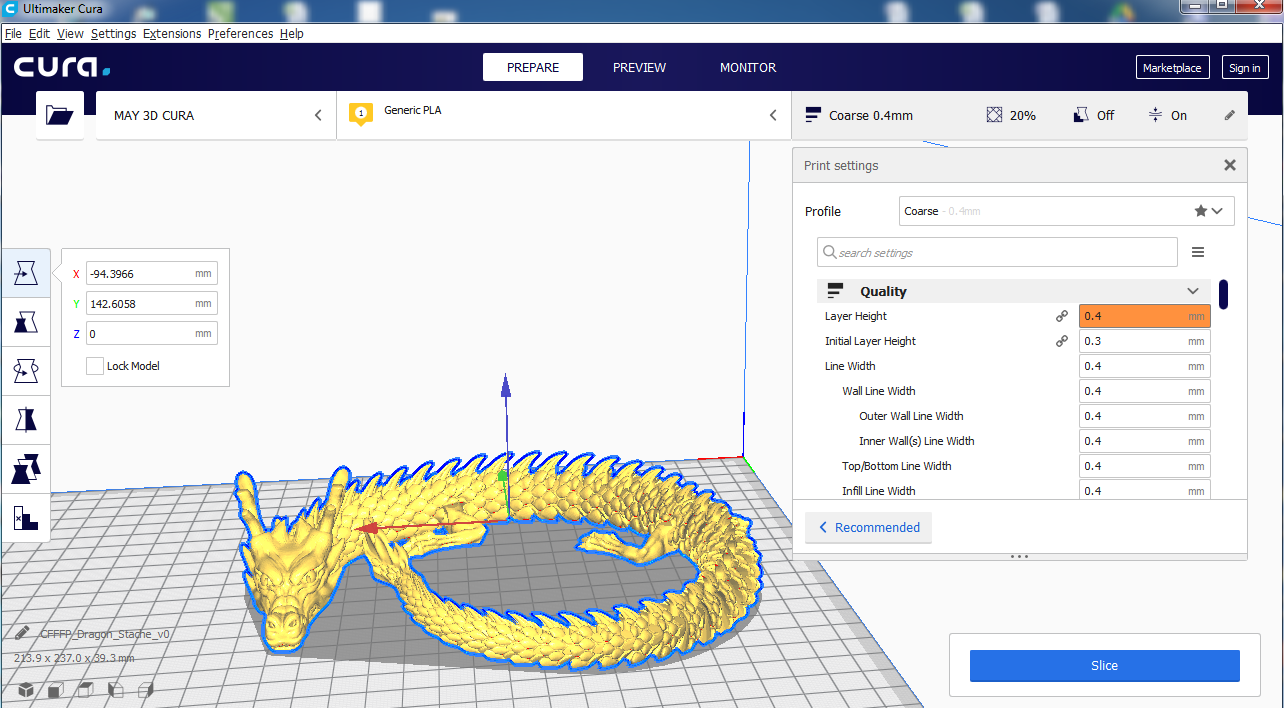
Task: Click the adhesion On icon
Action: point(1155,115)
